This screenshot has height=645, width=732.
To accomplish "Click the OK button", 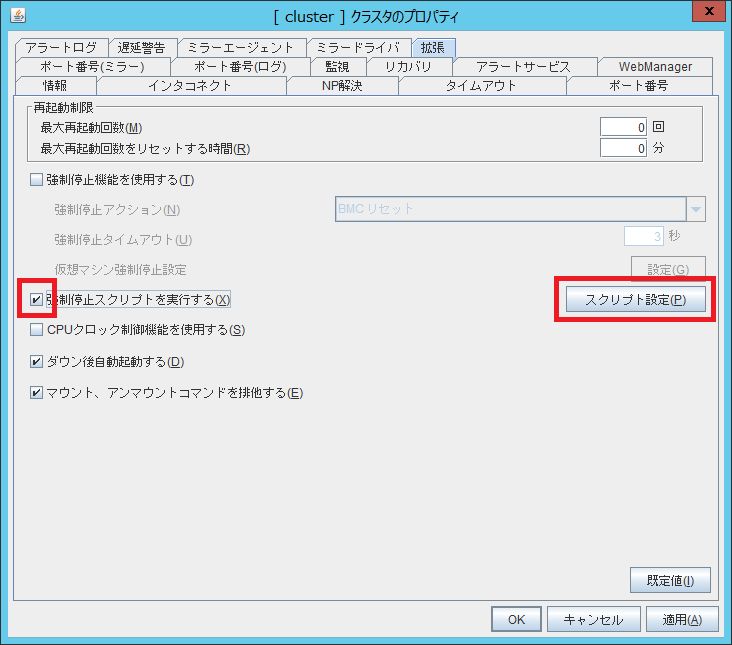I will [x=516, y=619].
